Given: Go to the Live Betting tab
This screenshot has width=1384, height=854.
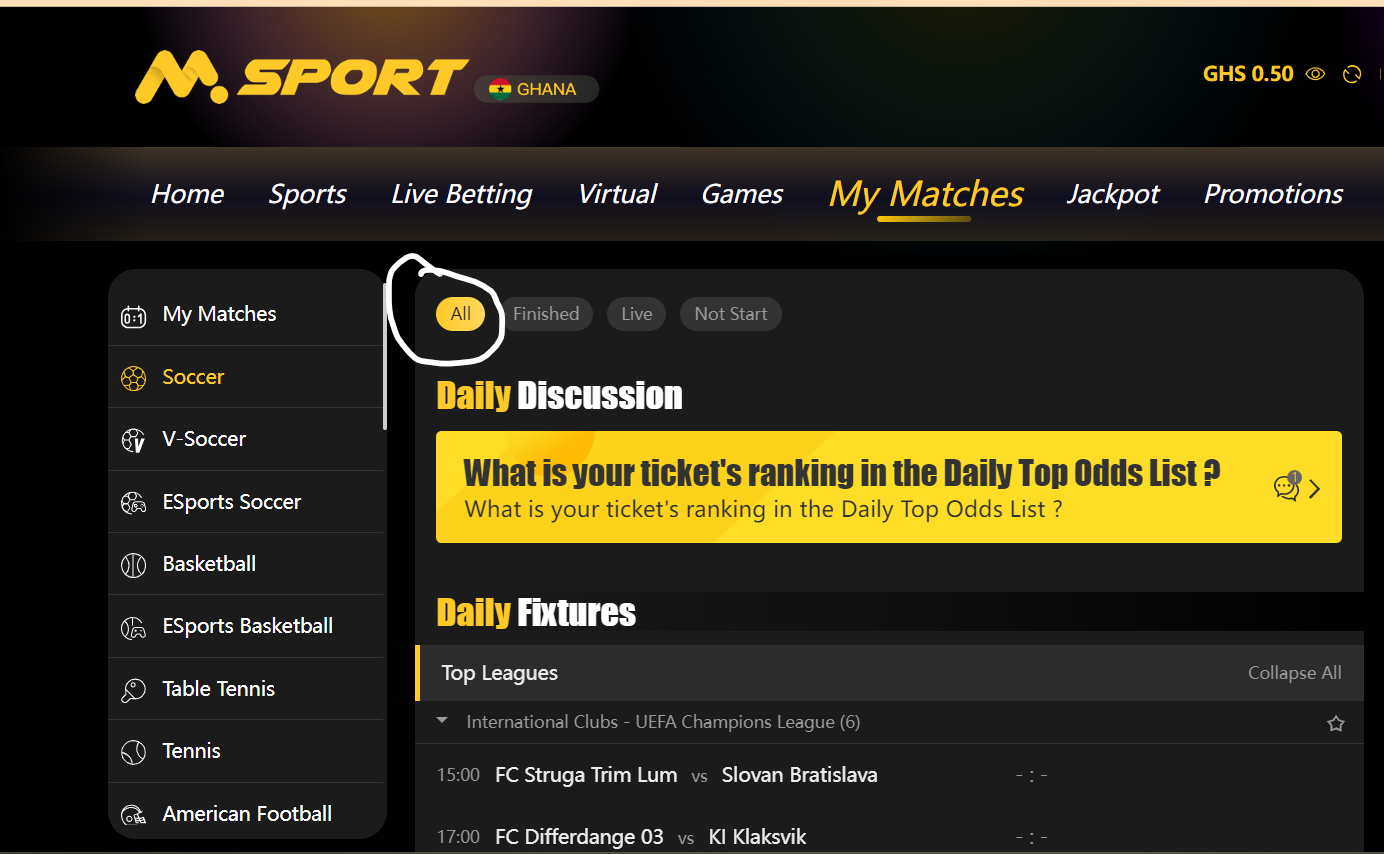Looking at the screenshot, I should pyautogui.click(x=461, y=194).
